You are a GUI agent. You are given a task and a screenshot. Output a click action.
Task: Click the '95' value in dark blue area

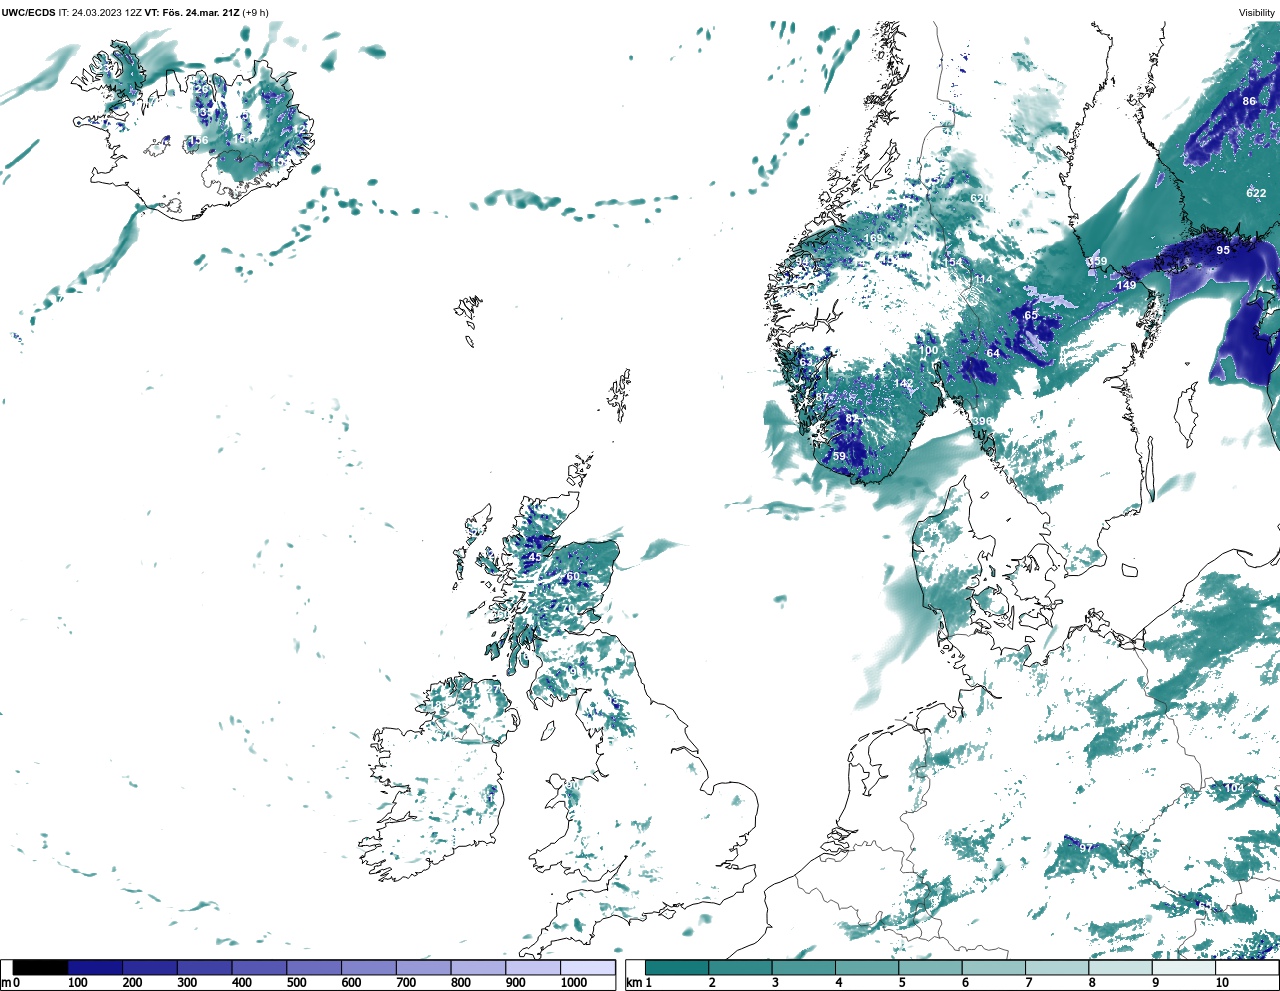point(1223,250)
